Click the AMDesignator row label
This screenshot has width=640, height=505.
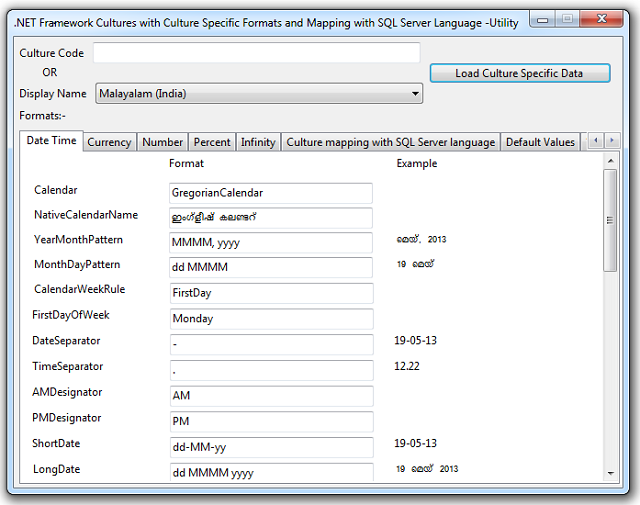click(x=67, y=392)
